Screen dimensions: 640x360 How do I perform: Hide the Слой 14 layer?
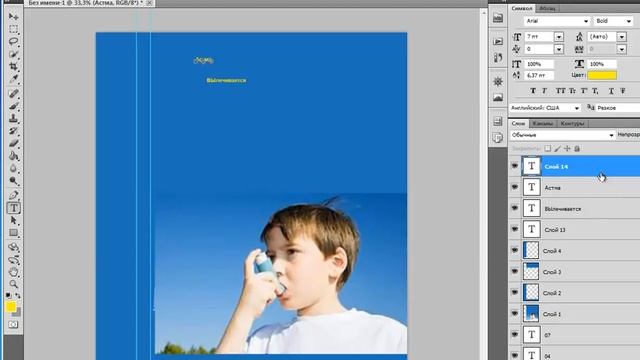(514, 166)
